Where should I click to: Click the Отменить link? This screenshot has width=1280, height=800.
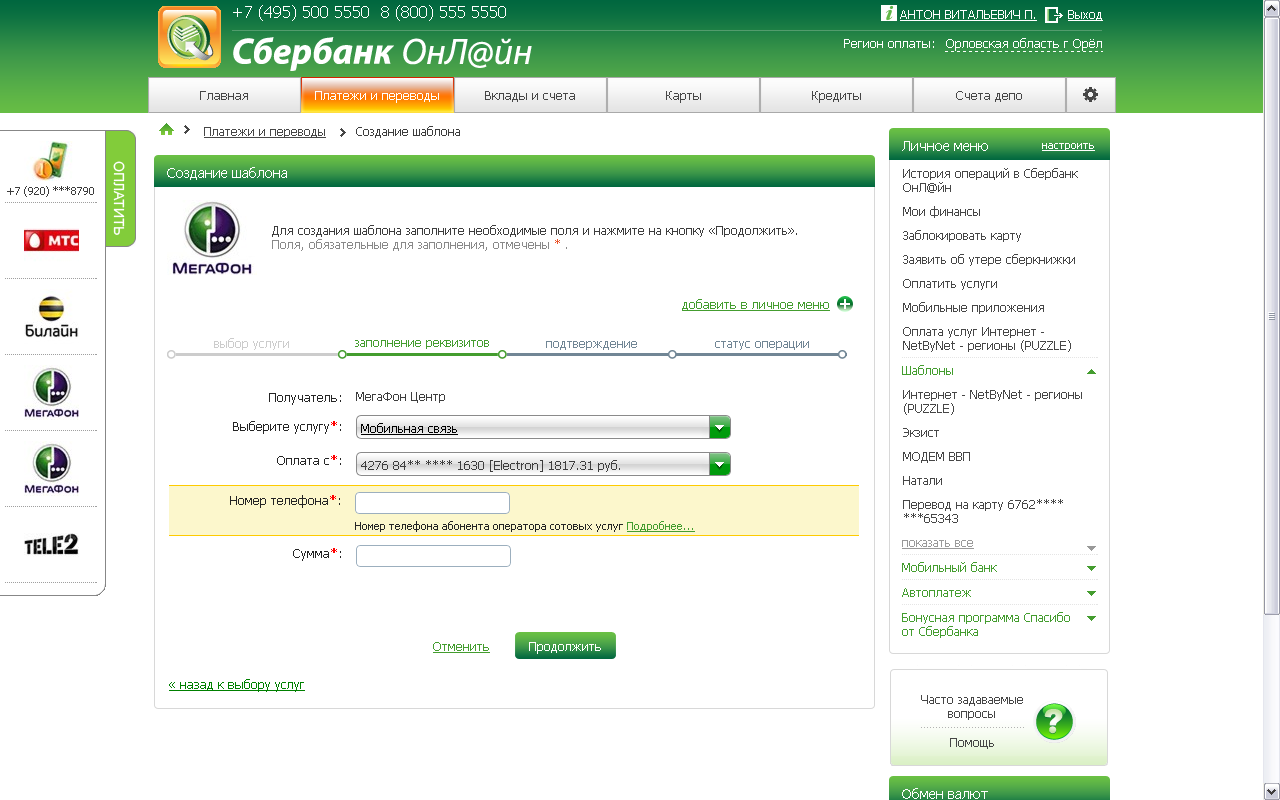pyautogui.click(x=461, y=647)
